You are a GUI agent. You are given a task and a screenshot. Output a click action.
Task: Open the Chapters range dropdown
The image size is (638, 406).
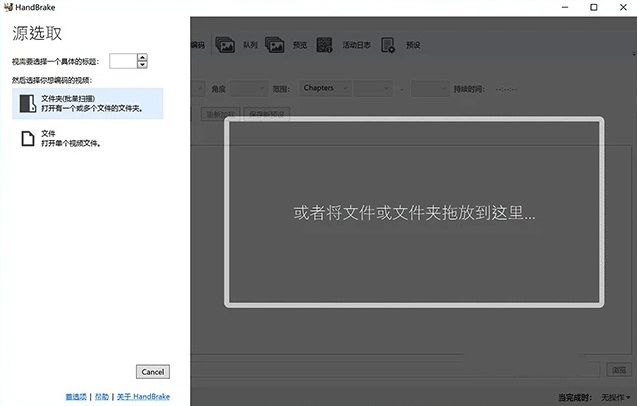(x=326, y=88)
